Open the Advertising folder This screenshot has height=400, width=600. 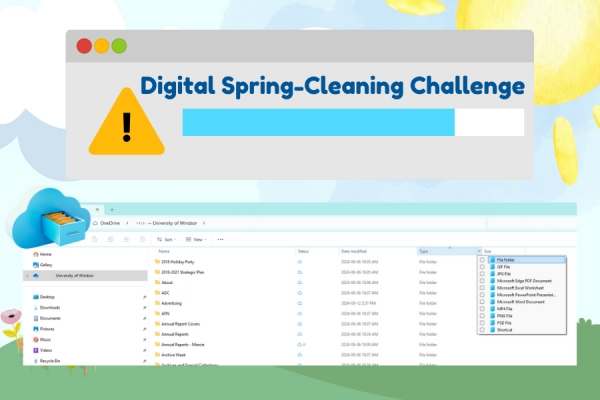172,302
